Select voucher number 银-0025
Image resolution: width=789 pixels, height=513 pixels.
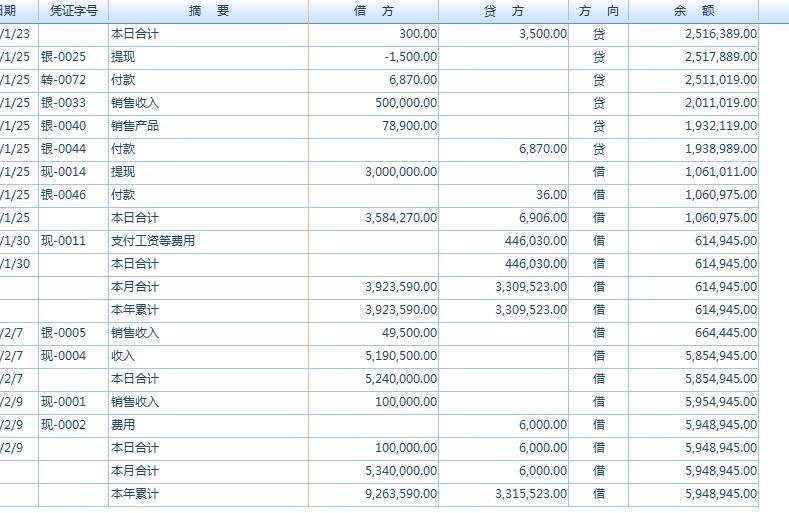point(63,57)
